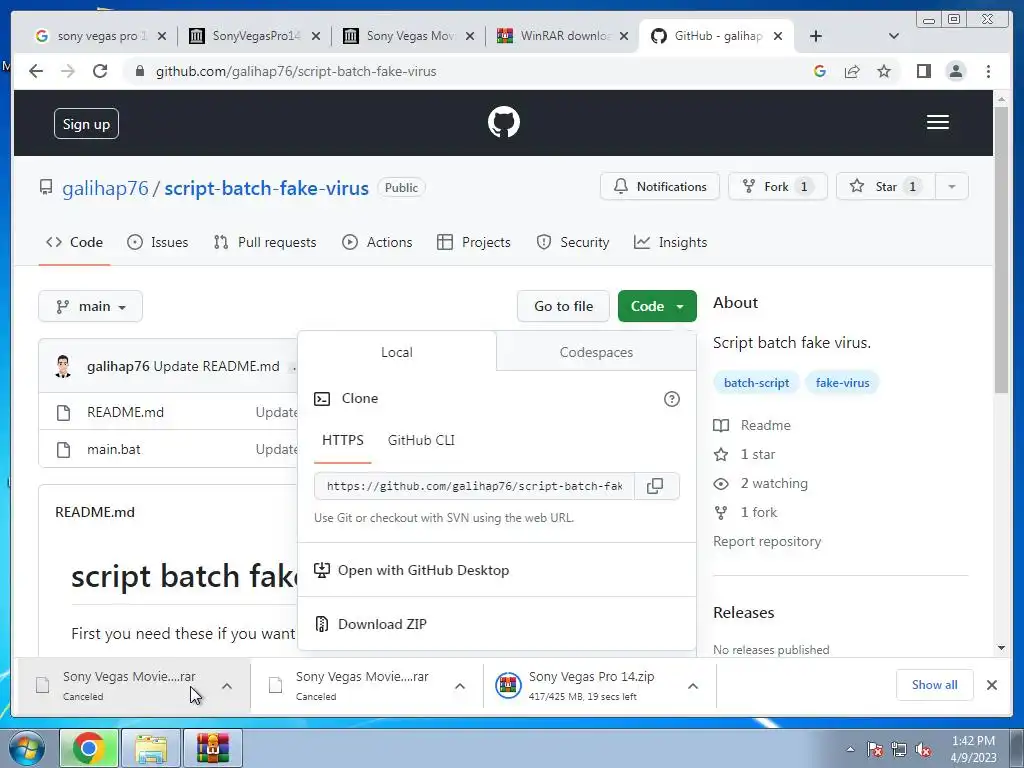Click the Go to file button

pos(563,306)
